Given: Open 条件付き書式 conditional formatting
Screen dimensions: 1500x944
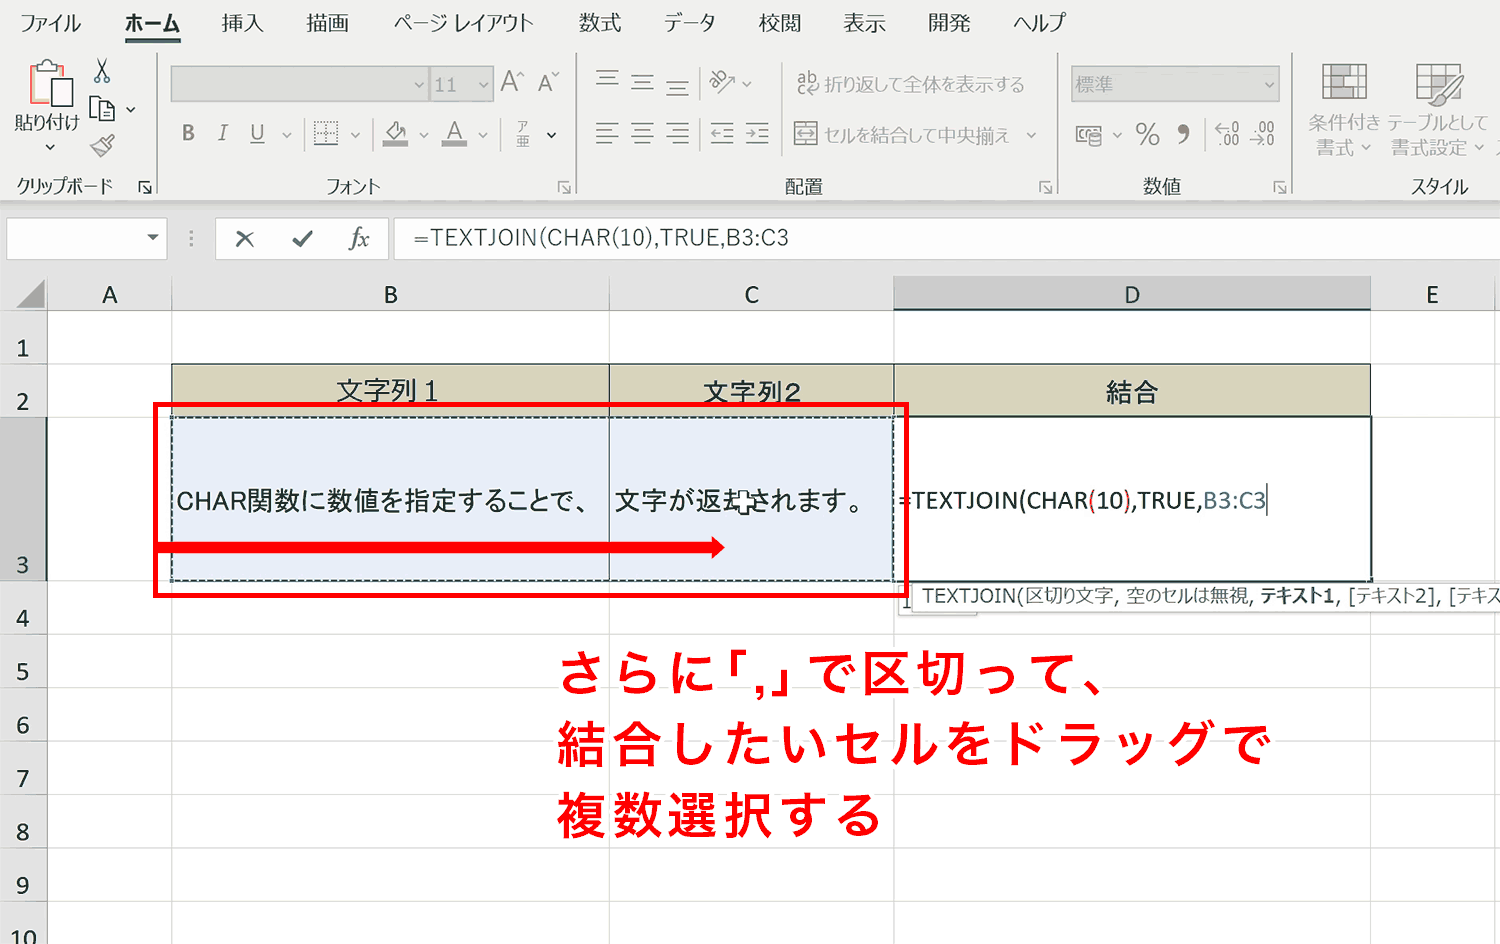Looking at the screenshot, I should [1343, 109].
